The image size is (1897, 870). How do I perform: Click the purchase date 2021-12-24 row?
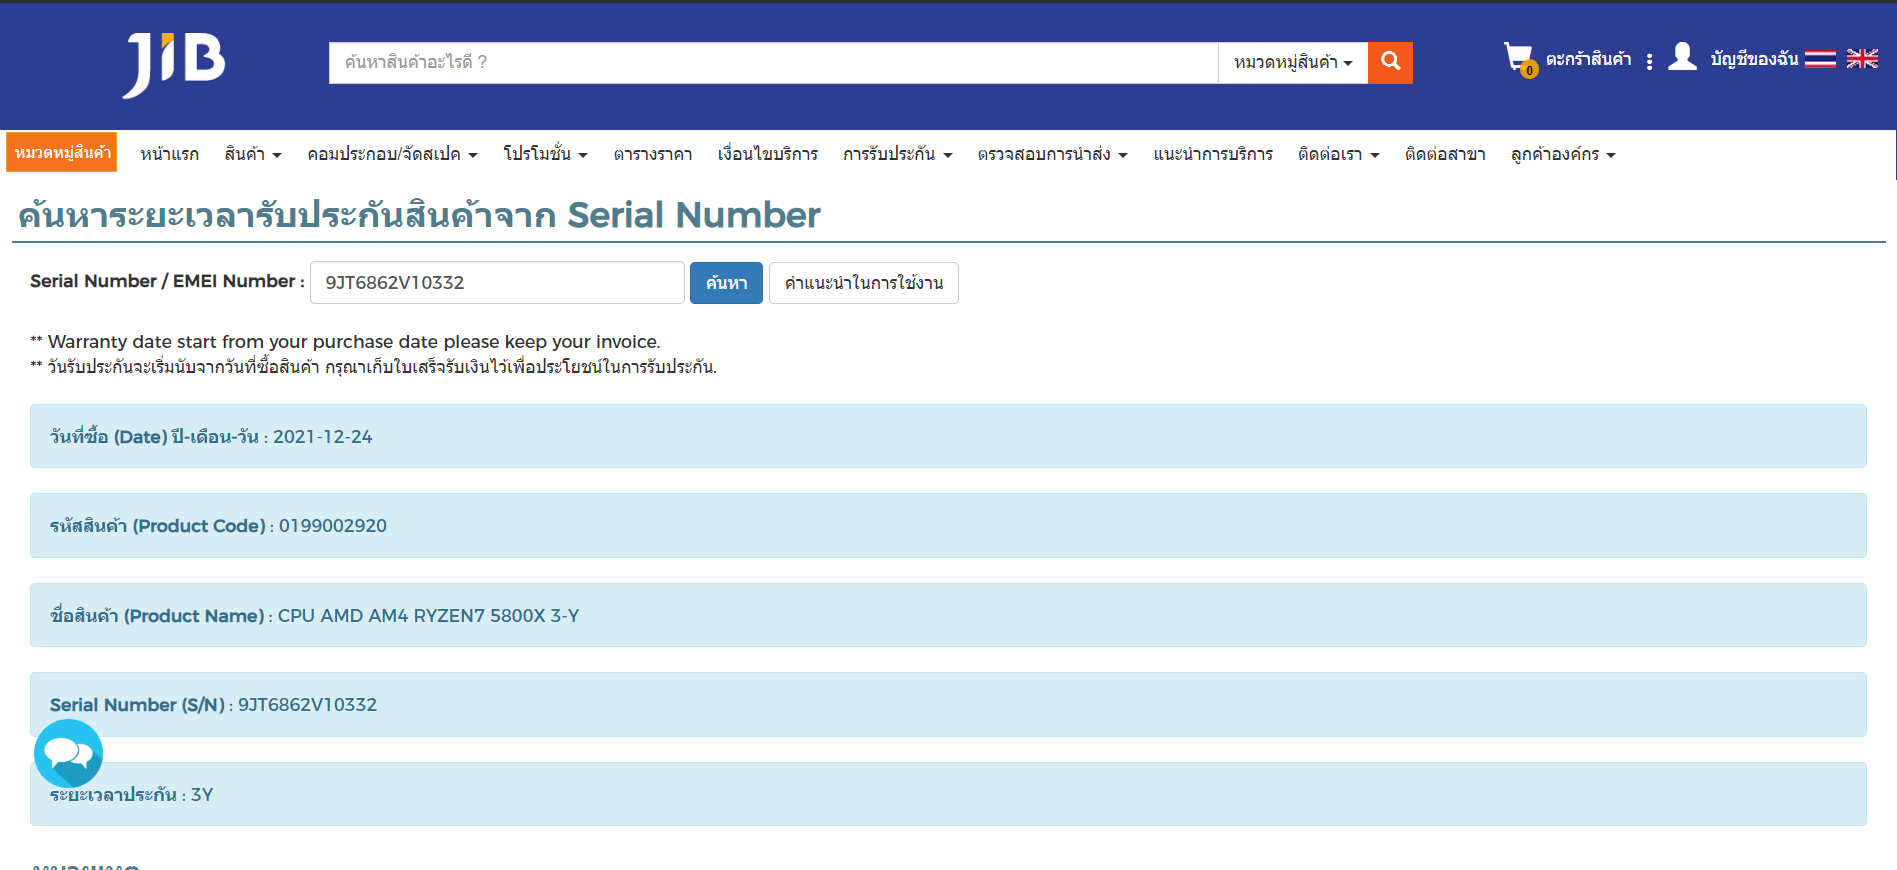pos(948,436)
